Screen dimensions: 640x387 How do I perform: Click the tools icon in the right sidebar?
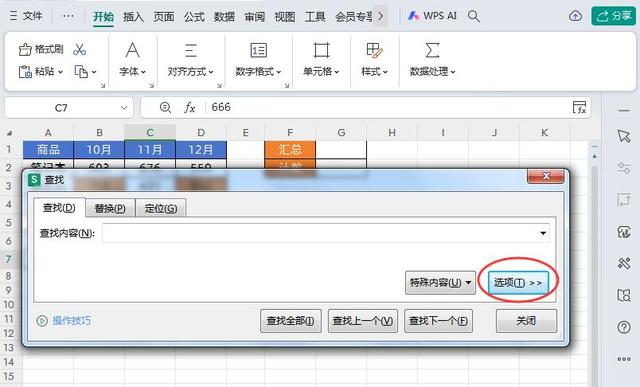(x=624, y=263)
